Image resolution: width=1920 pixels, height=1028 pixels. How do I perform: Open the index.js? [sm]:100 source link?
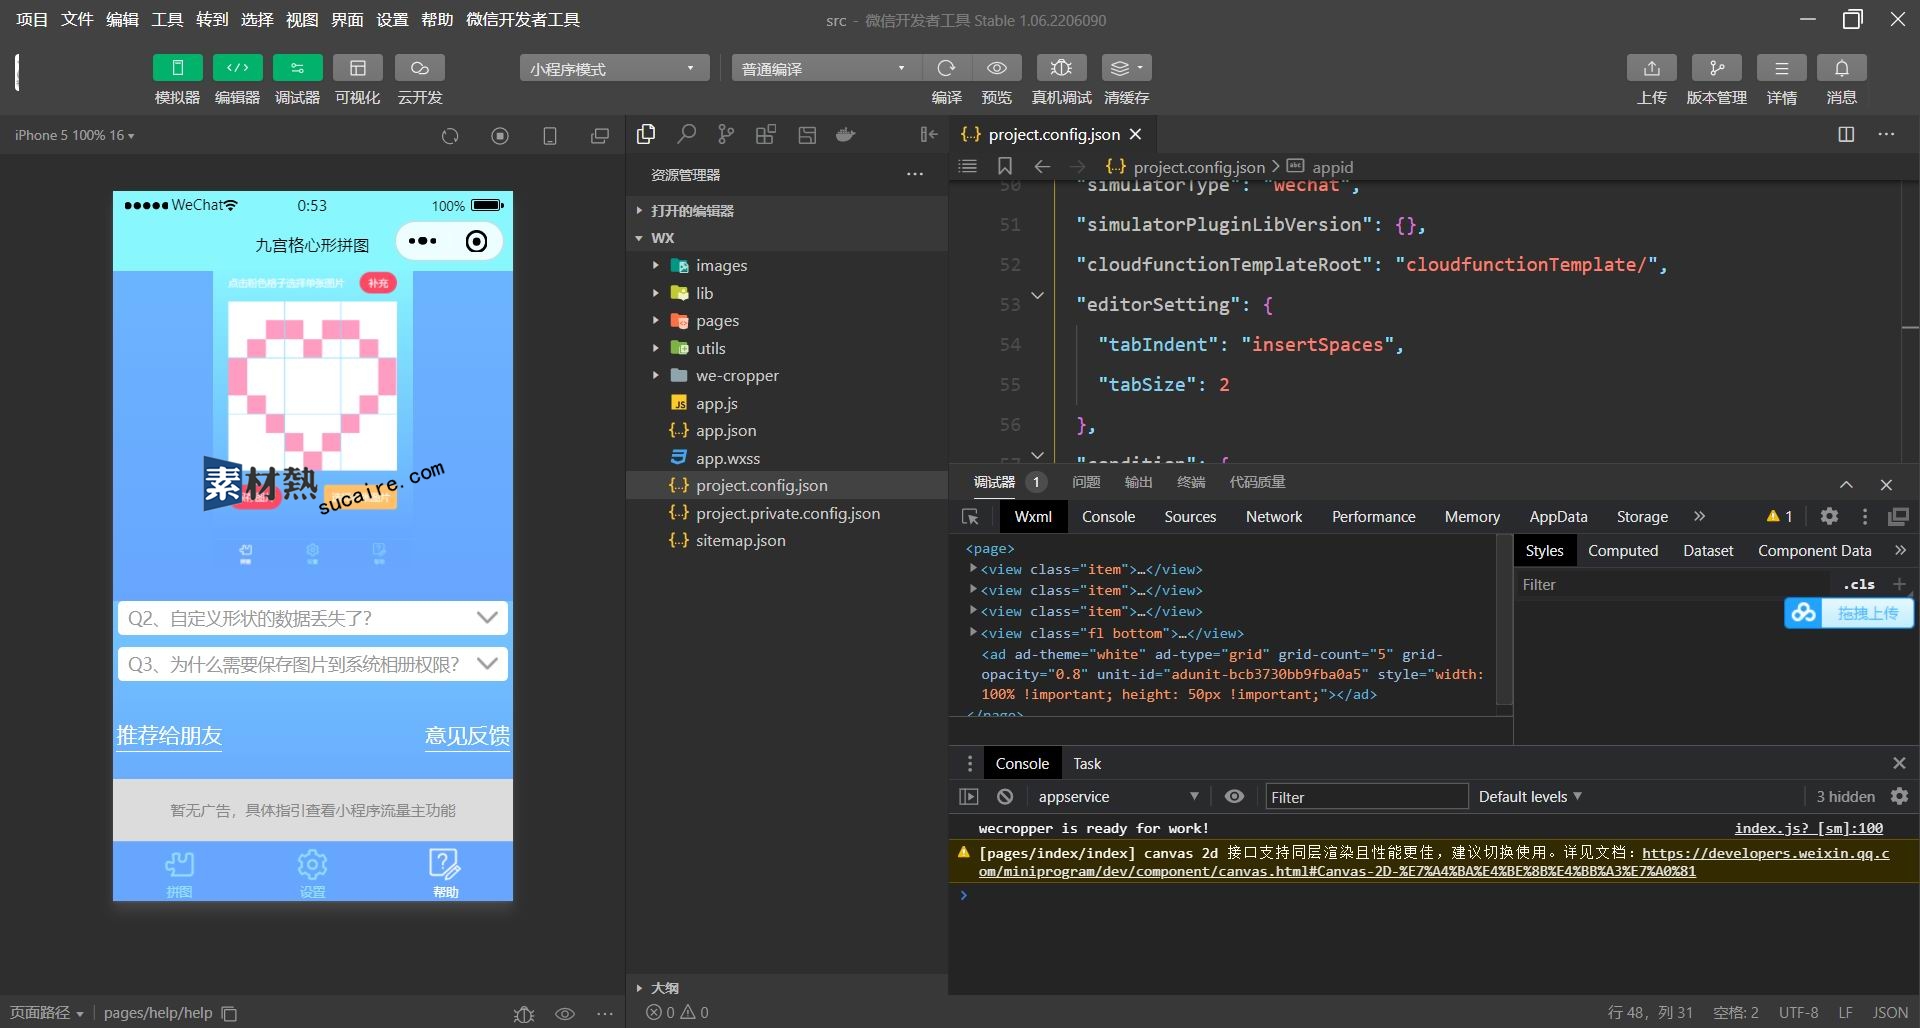tap(1808, 828)
